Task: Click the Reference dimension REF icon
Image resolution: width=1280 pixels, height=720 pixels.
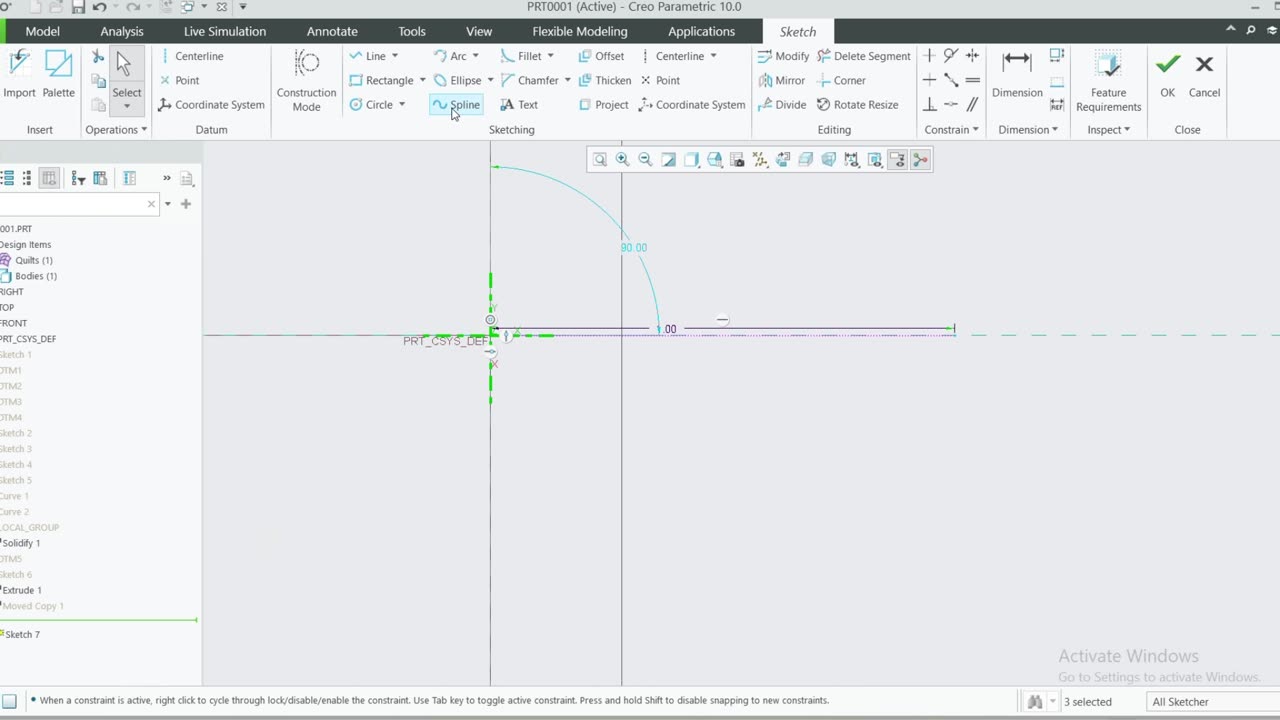Action: click(1057, 104)
